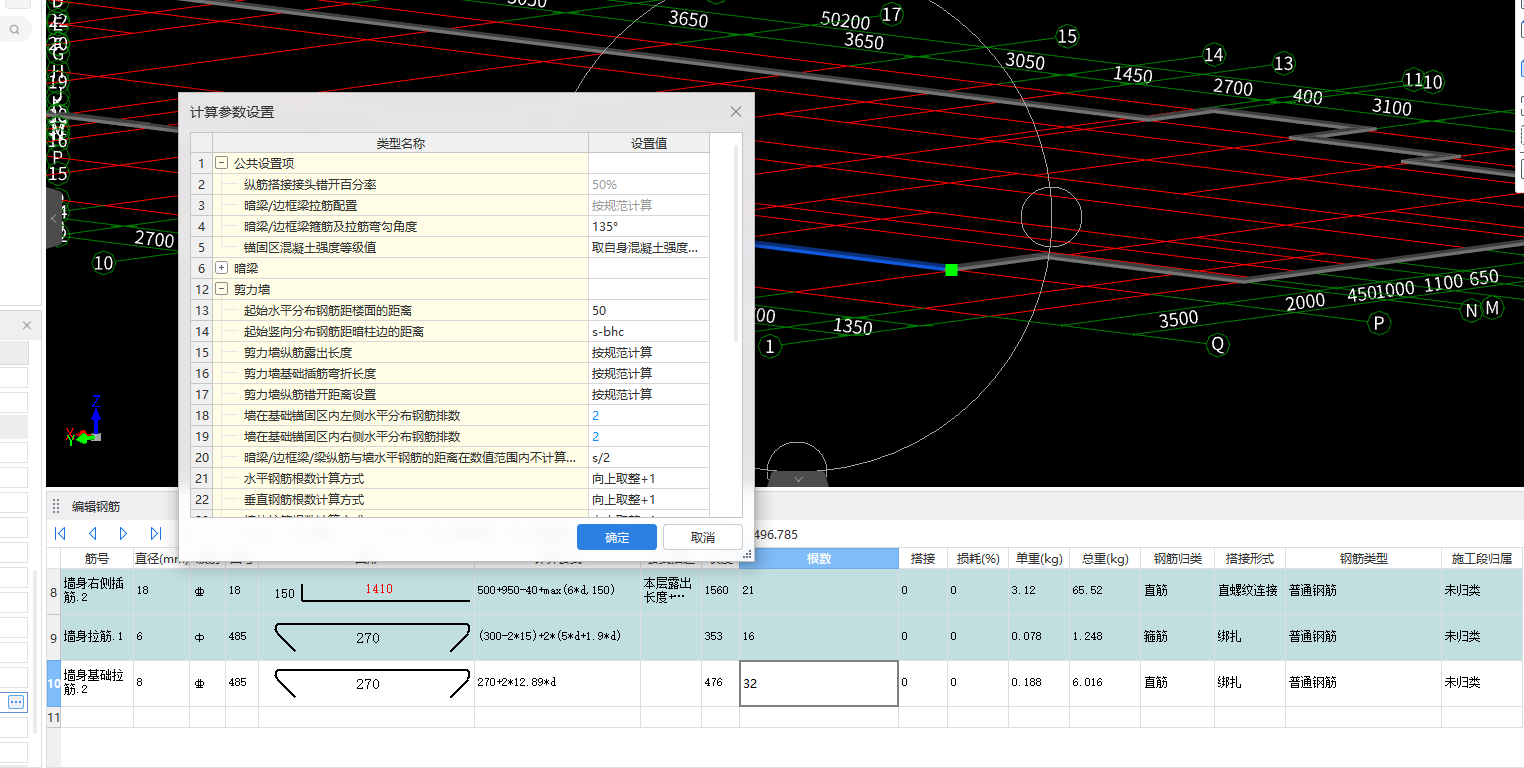Screen dimensions: 1524x768
Task: Jump to last rebar record arrow
Action: pos(156,534)
